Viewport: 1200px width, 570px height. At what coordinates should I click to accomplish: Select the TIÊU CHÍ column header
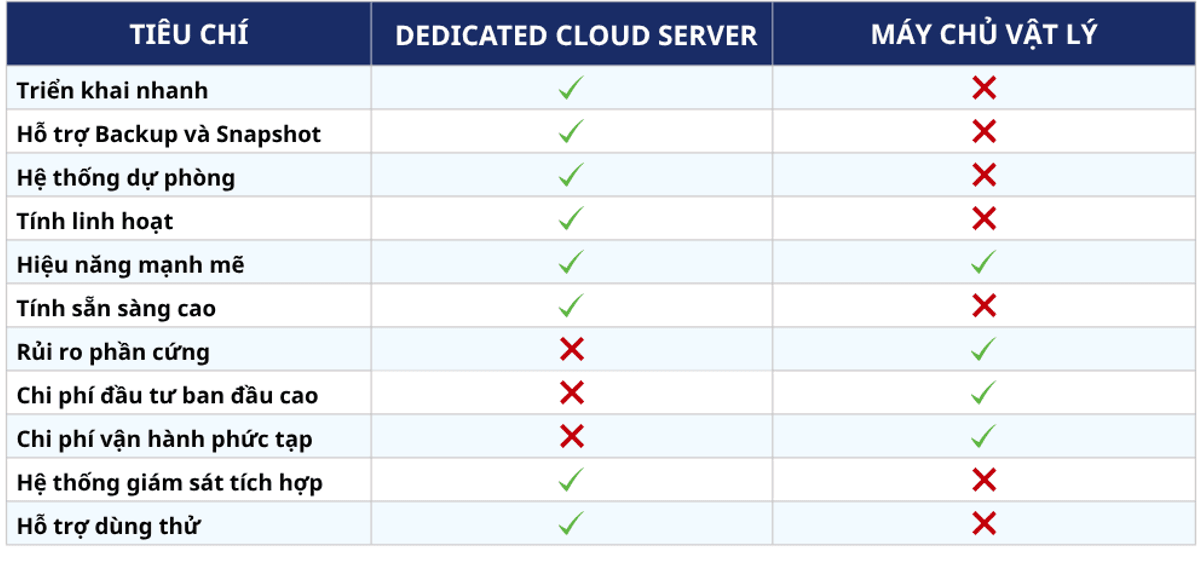pyautogui.click(x=189, y=35)
